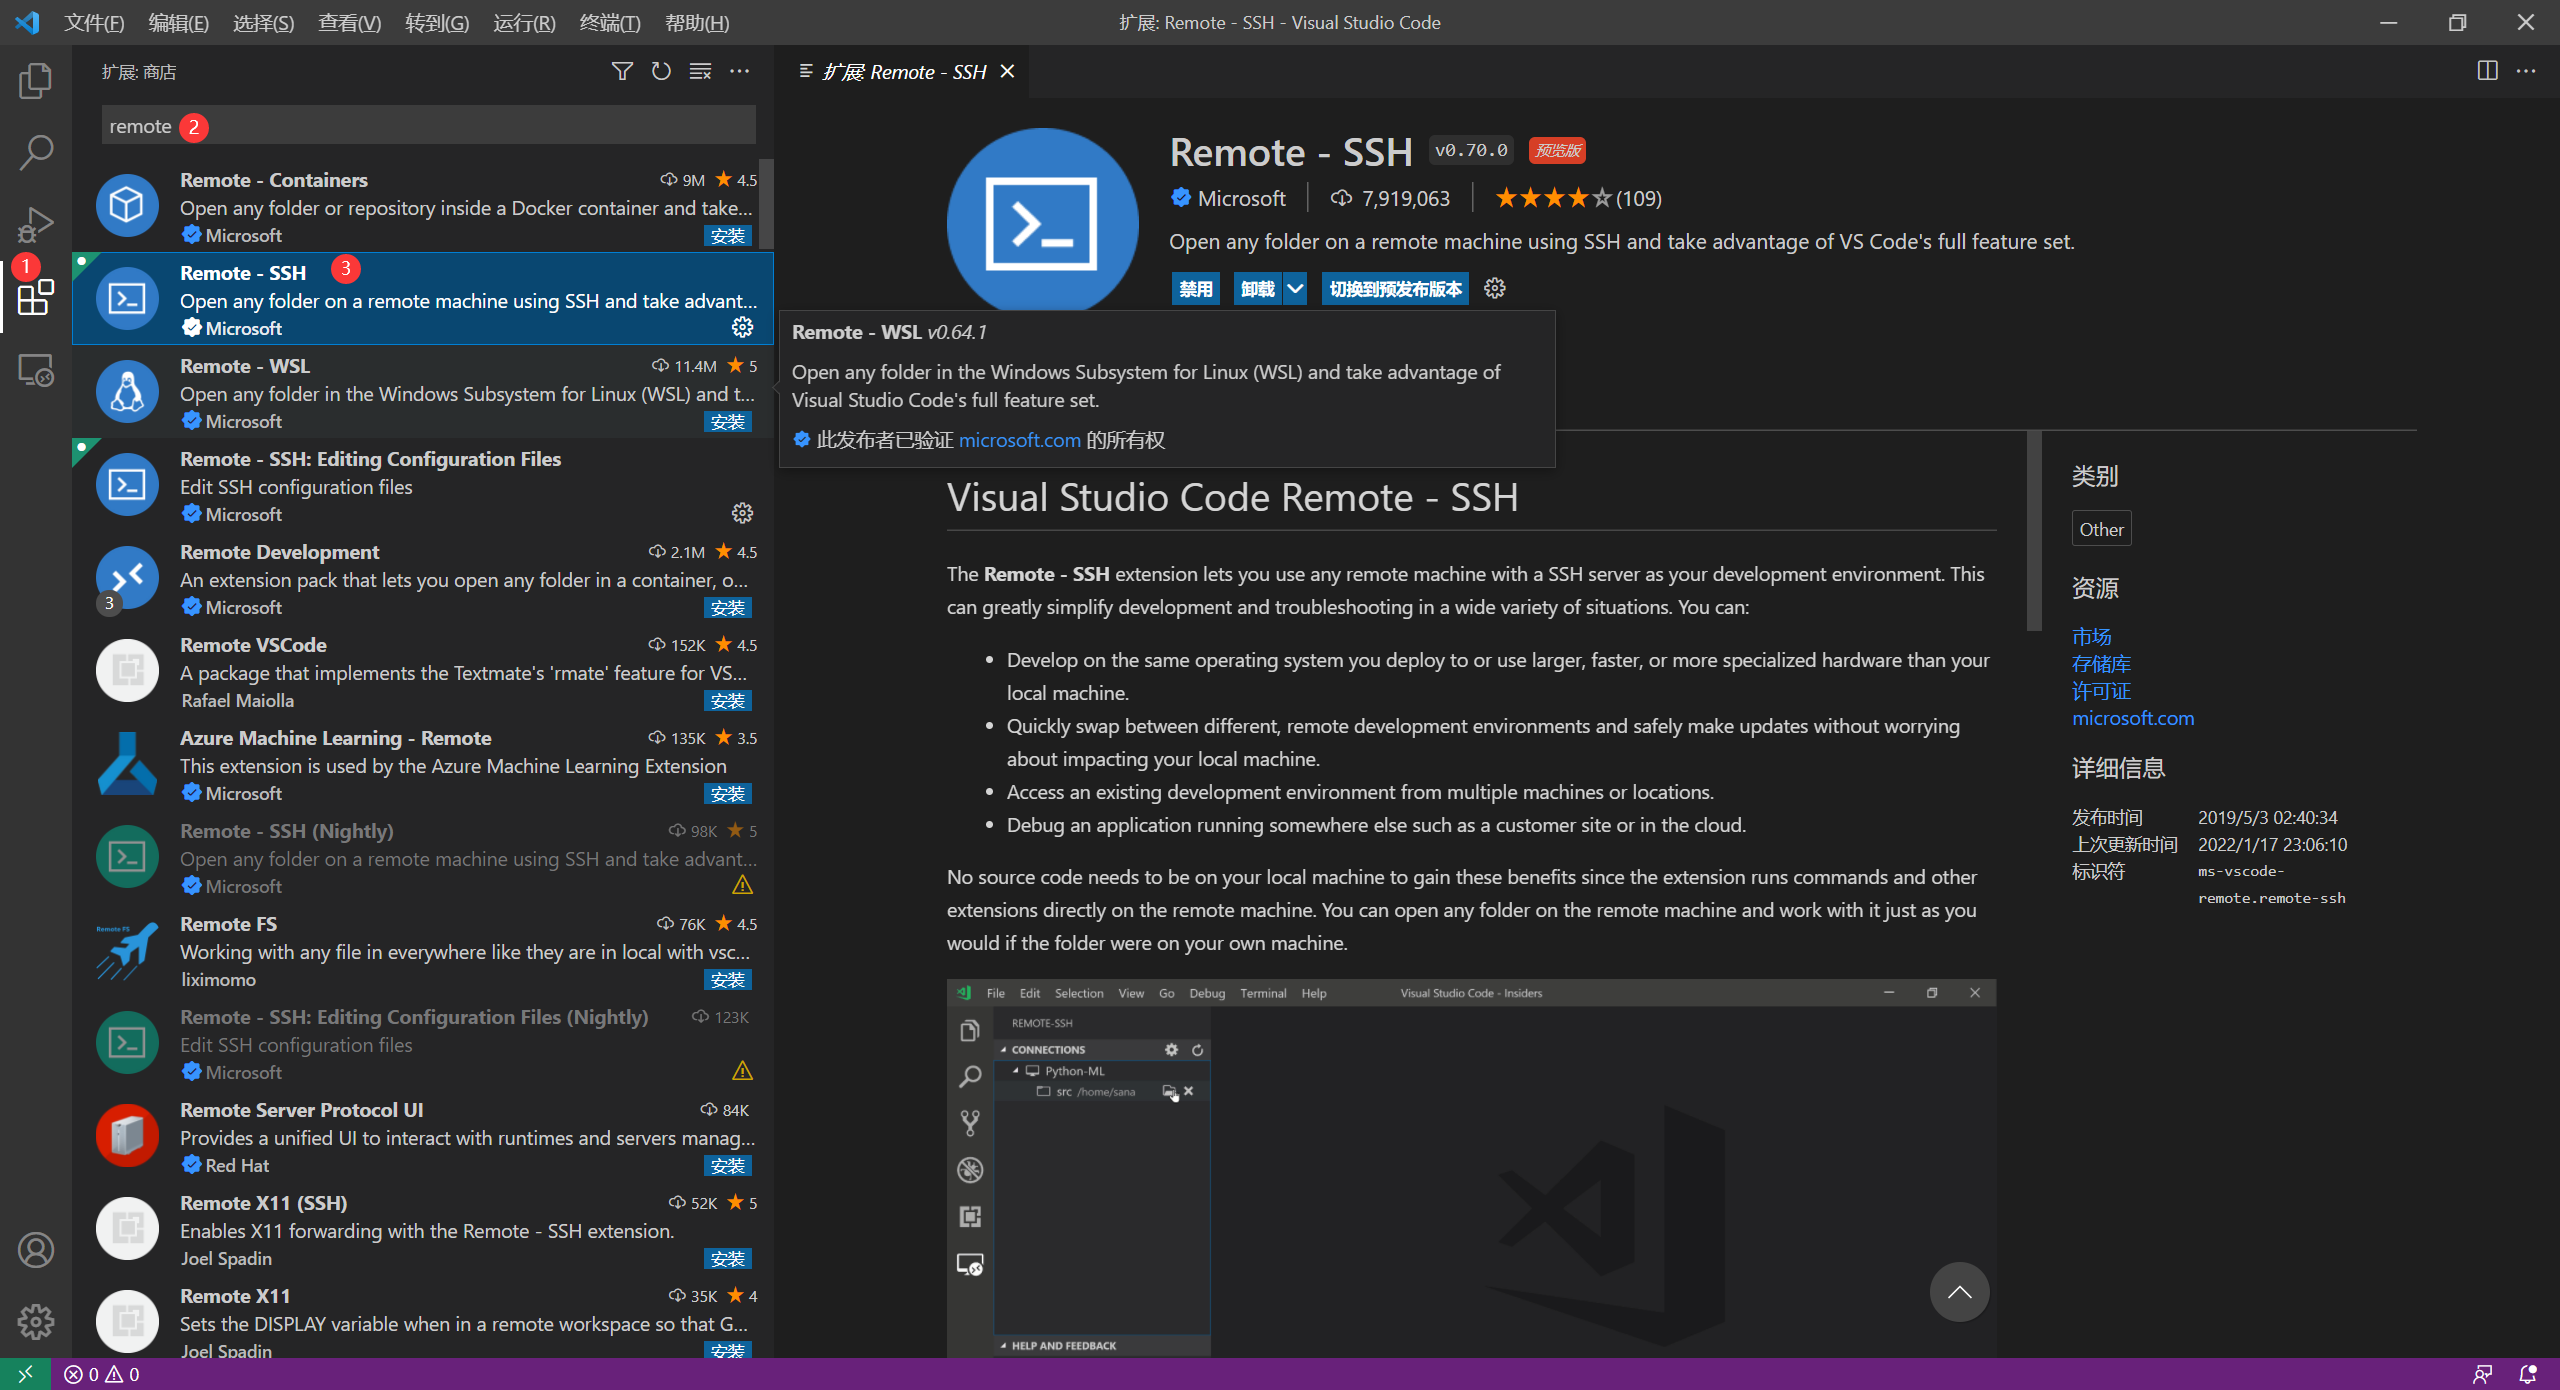Open microsoft.com link under resources
Screen dimensions: 2560x1390
pyautogui.click(x=2133, y=718)
